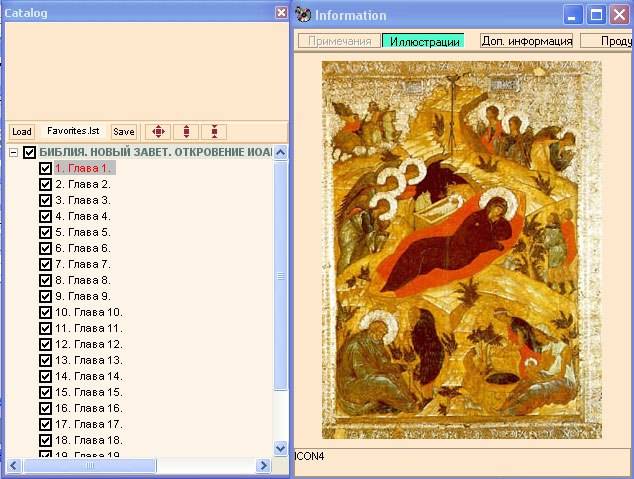634x479 pixels.
Task: Maximize the Information window
Action: point(596,15)
